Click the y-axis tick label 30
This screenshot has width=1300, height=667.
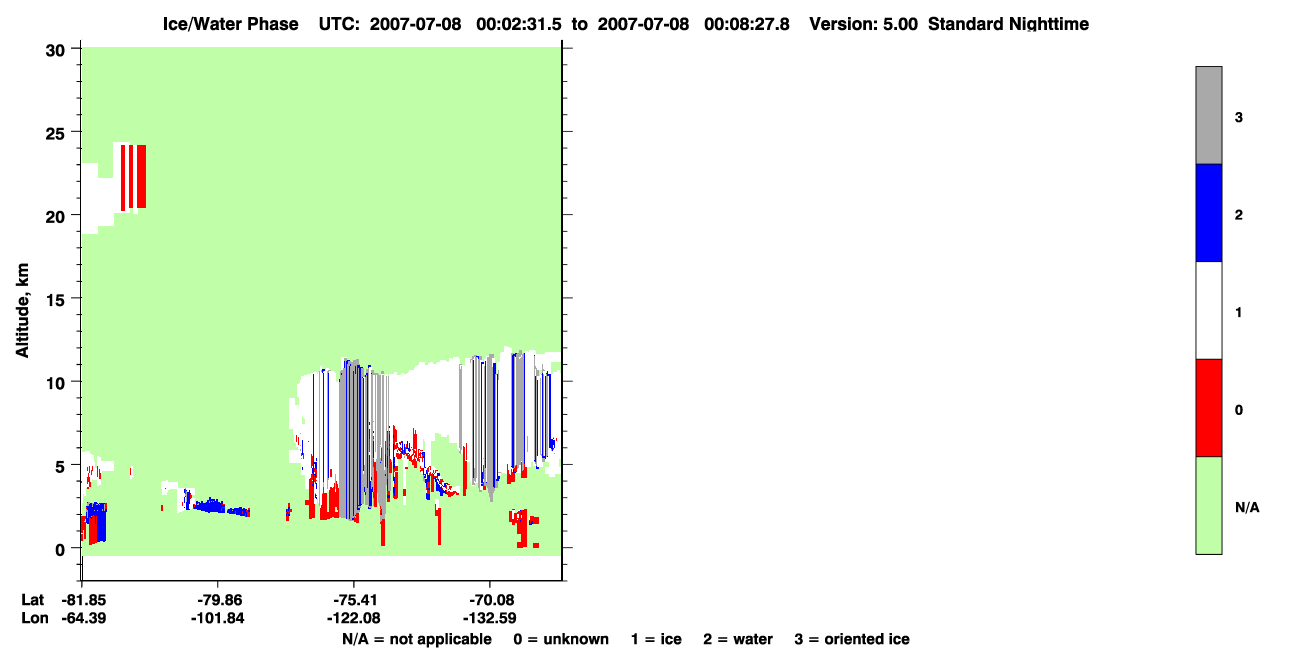point(58,49)
